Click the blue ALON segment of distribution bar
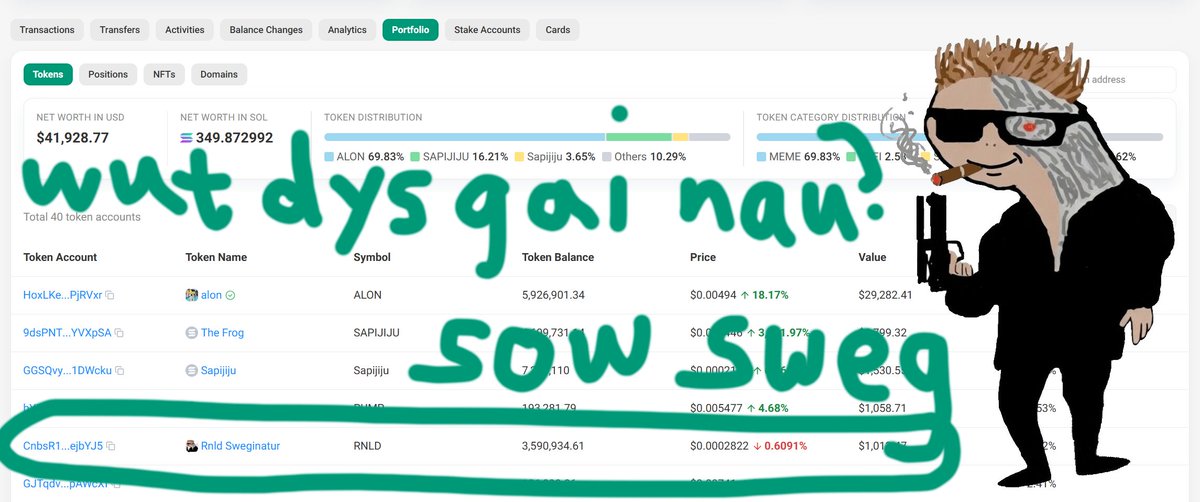 tap(464, 136)
